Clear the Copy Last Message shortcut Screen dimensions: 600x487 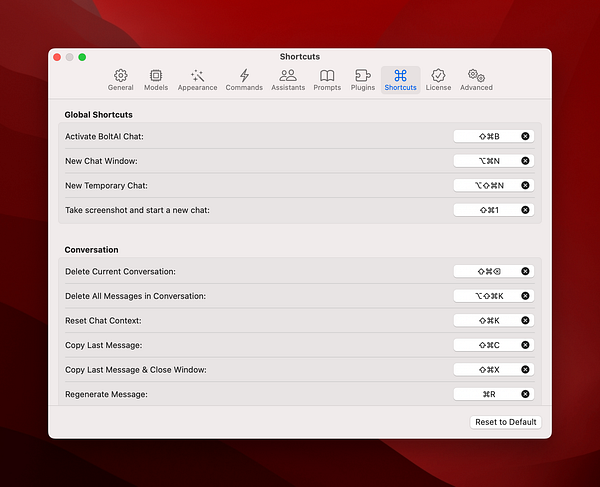pos(525,345)
